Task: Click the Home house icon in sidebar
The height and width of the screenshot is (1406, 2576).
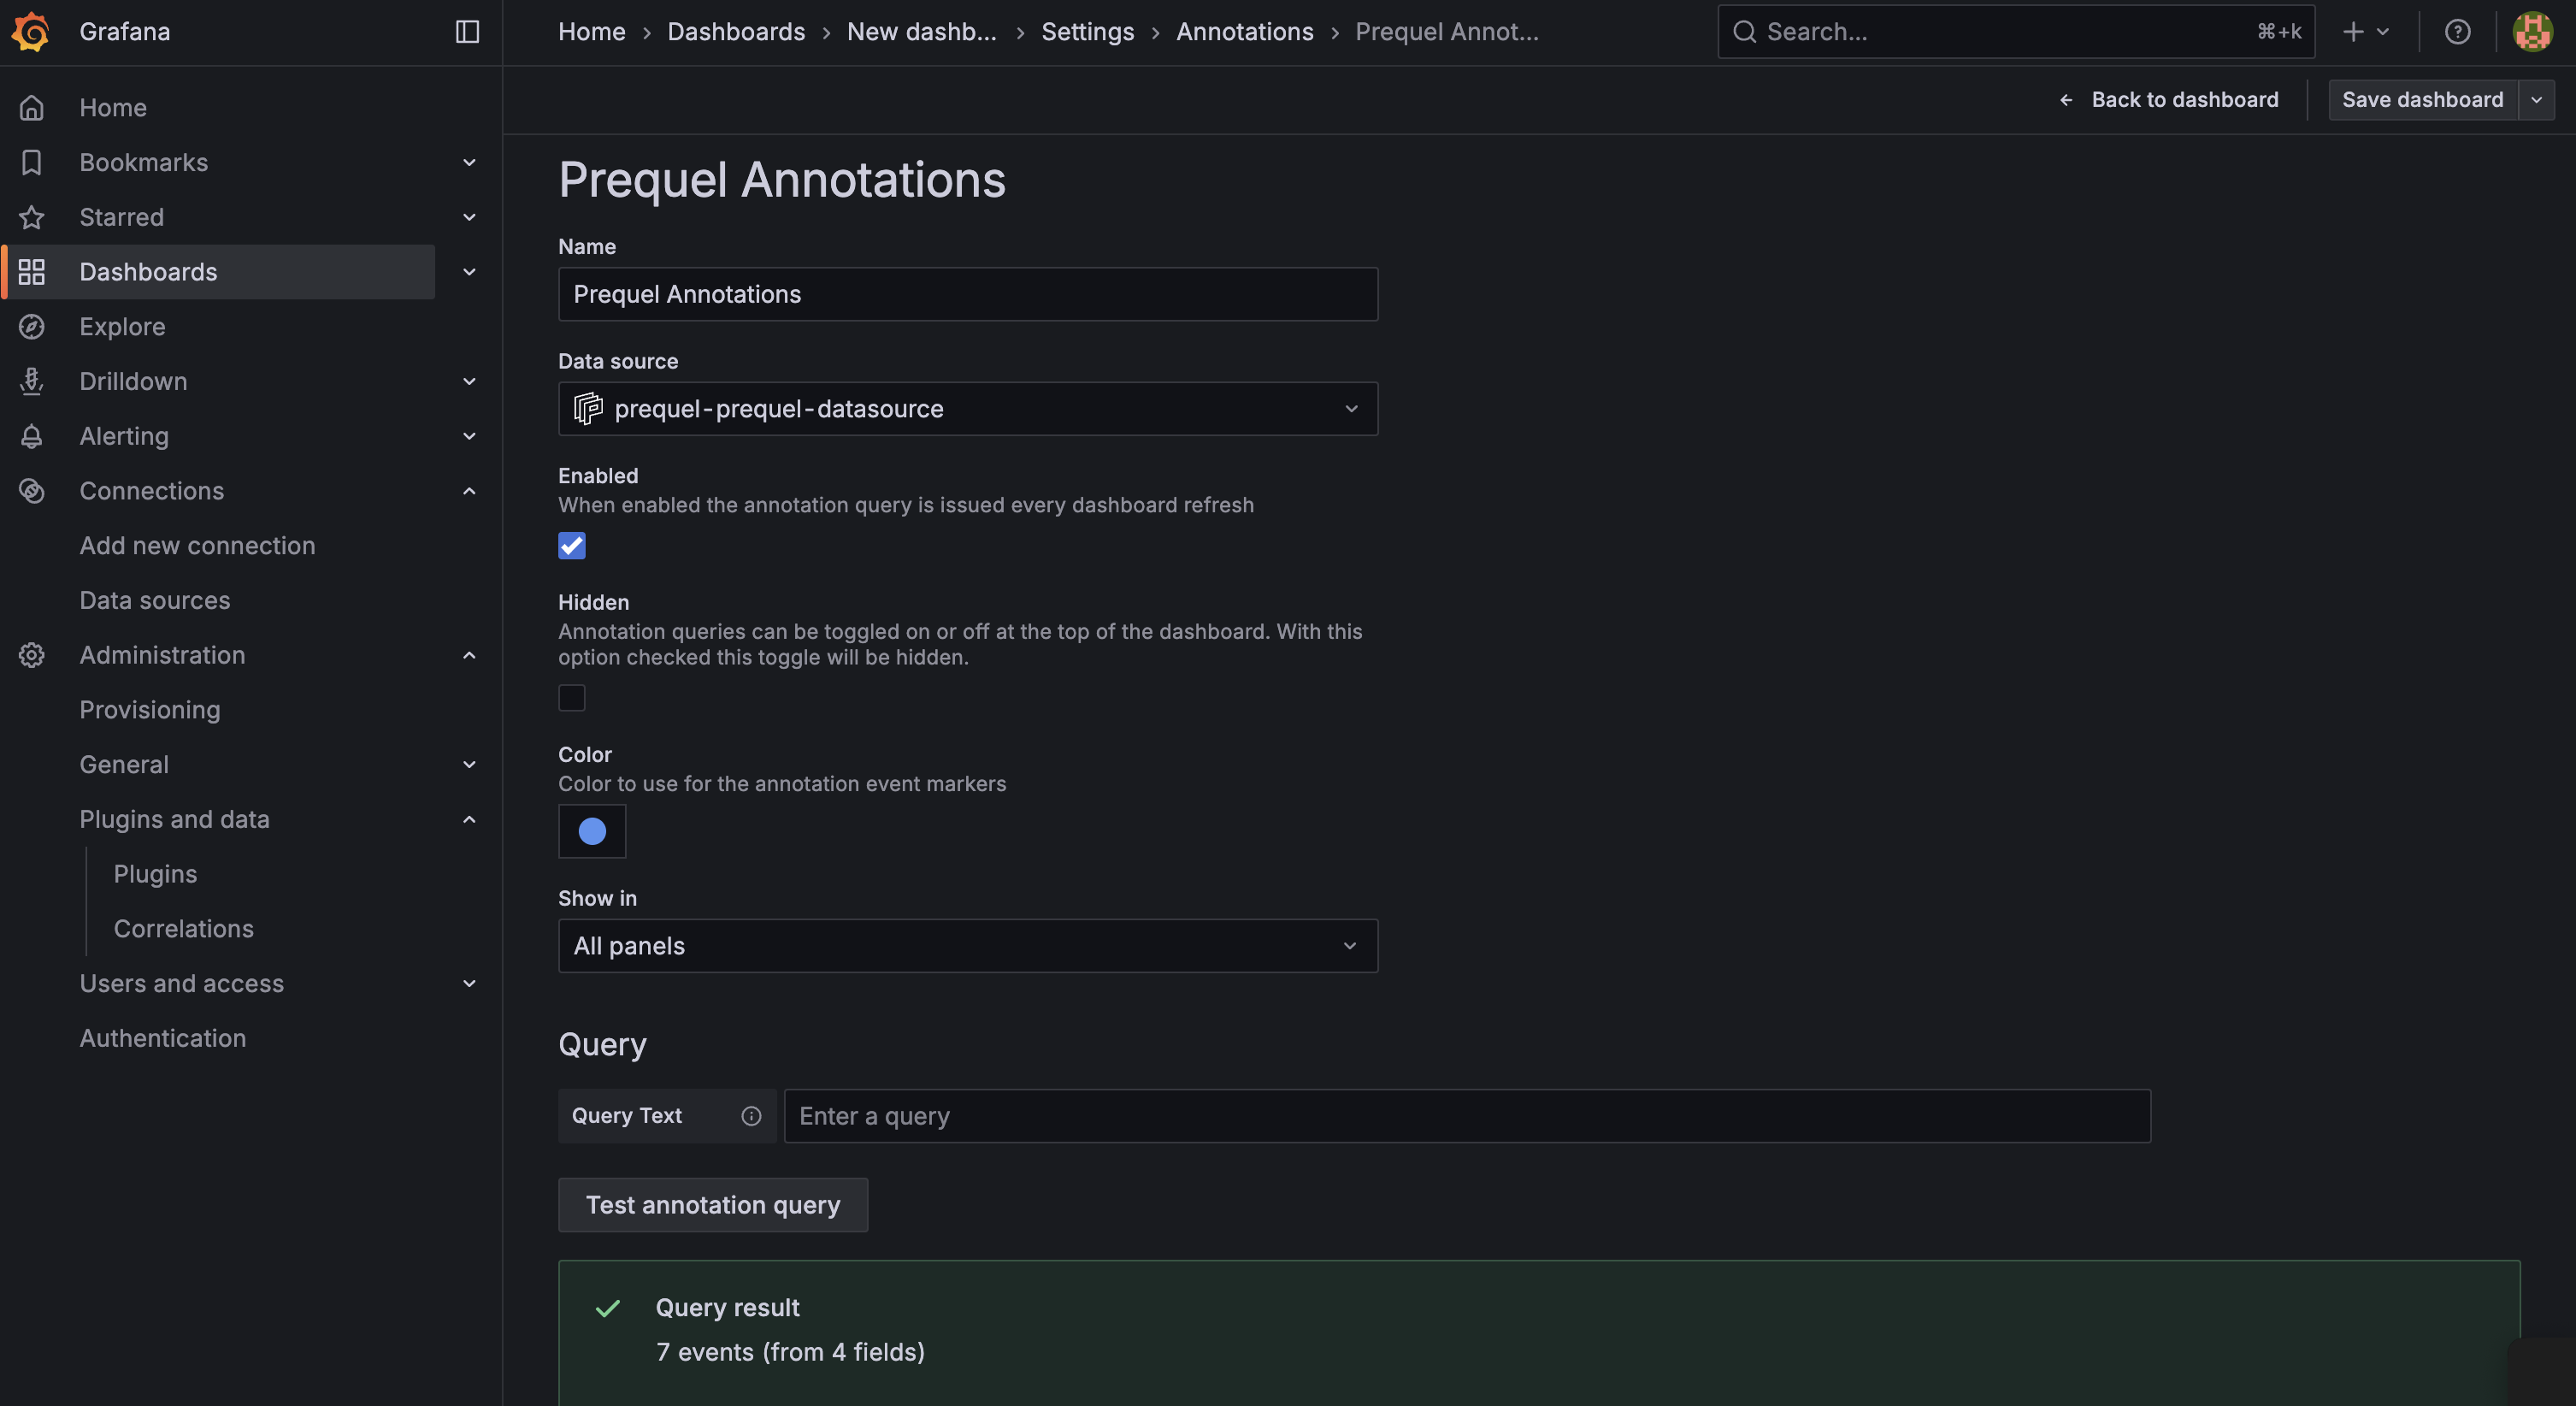Action: tap(32, 107)
